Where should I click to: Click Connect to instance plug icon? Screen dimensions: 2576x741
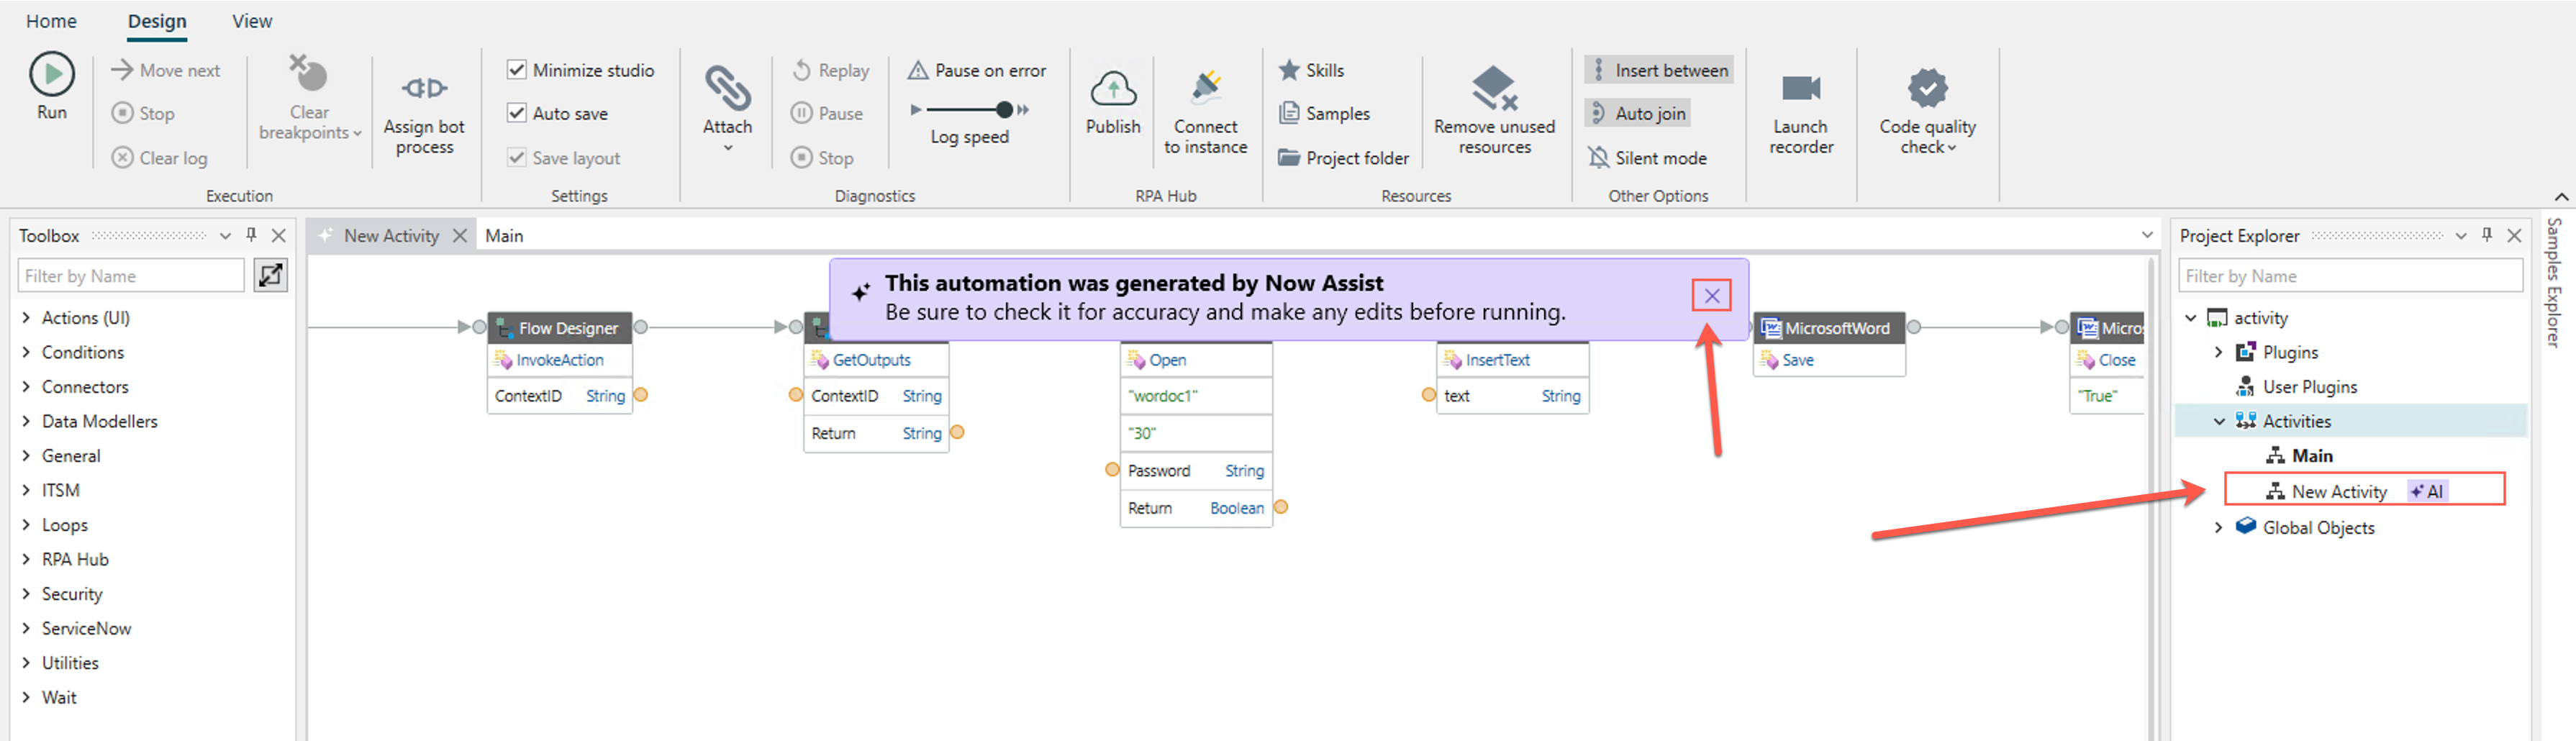(1206, 88)
